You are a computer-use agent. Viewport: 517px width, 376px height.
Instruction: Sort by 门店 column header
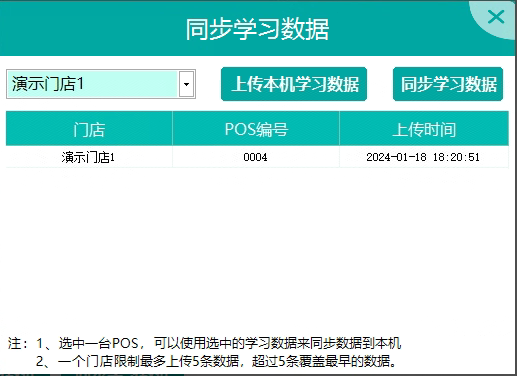click(89, 129)
